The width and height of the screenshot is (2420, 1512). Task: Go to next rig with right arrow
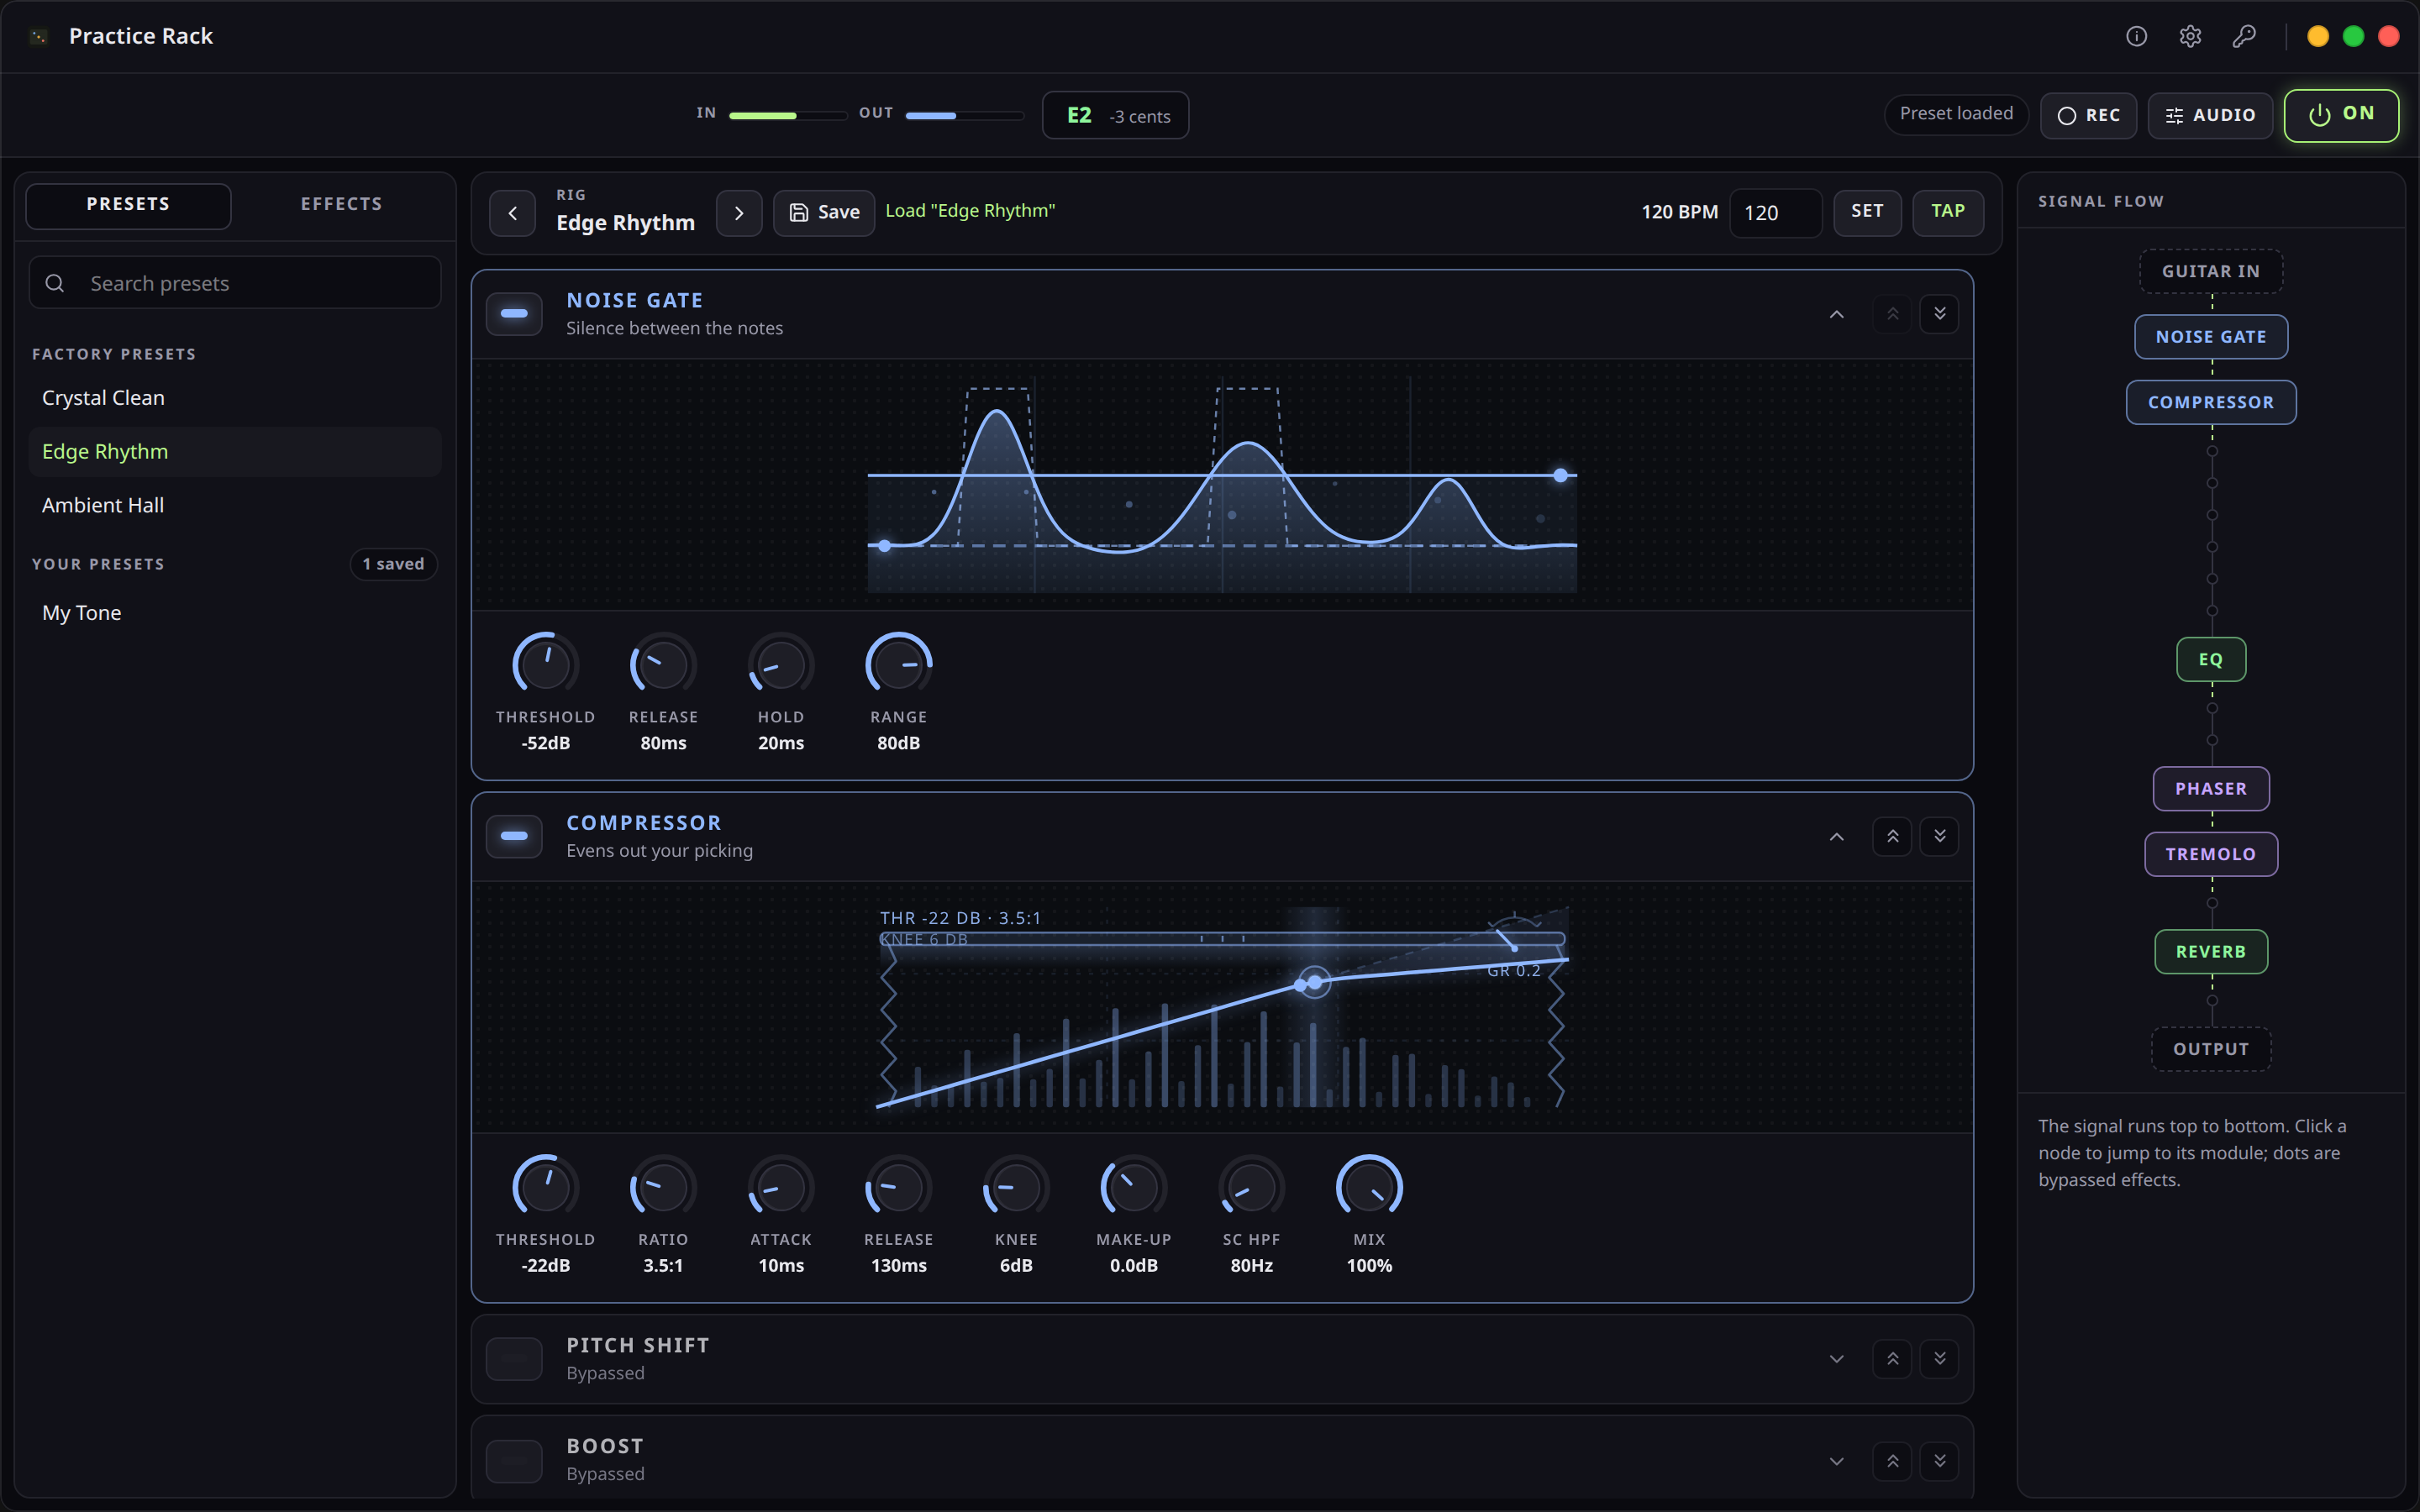[x=739, y=213]
